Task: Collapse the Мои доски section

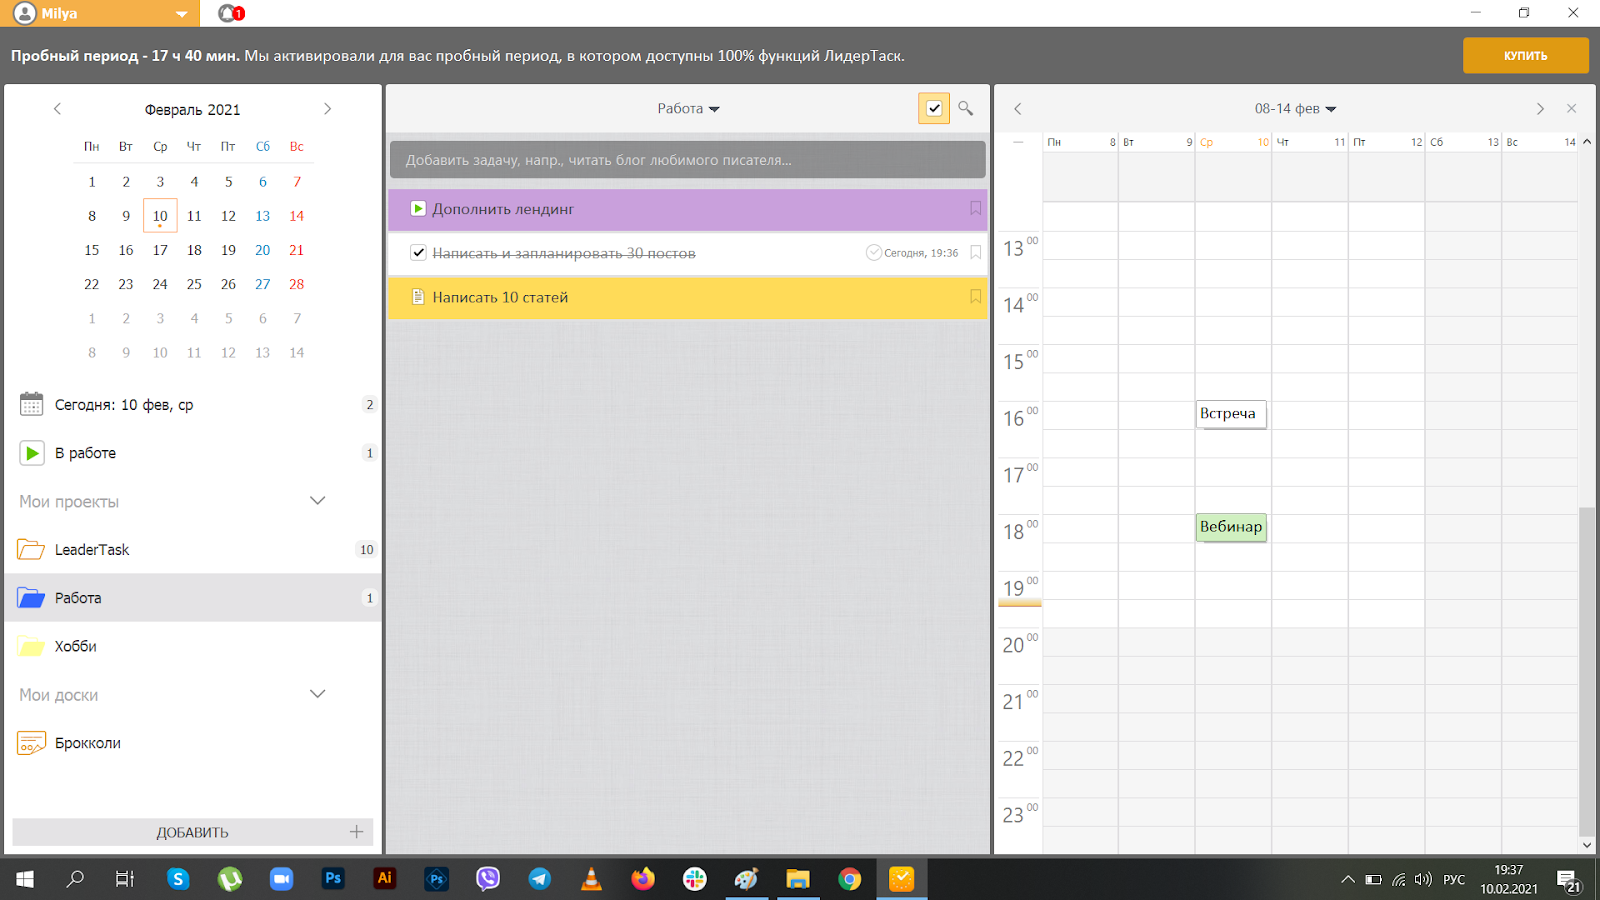Action: (317, 694)
